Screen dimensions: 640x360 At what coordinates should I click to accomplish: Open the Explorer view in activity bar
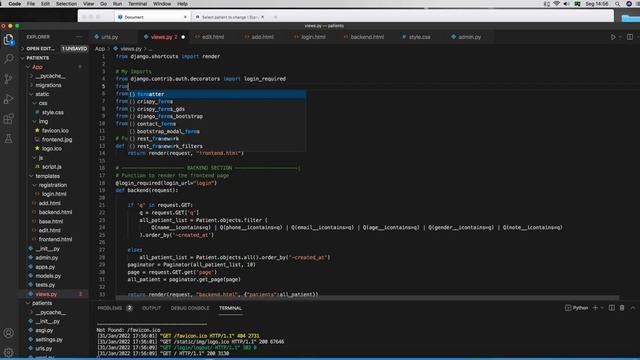(9, 40)
